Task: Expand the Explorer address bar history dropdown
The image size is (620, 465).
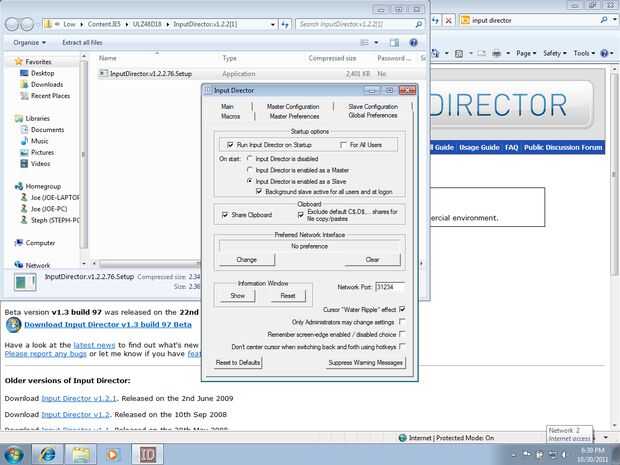Action: tap(273, 25)
